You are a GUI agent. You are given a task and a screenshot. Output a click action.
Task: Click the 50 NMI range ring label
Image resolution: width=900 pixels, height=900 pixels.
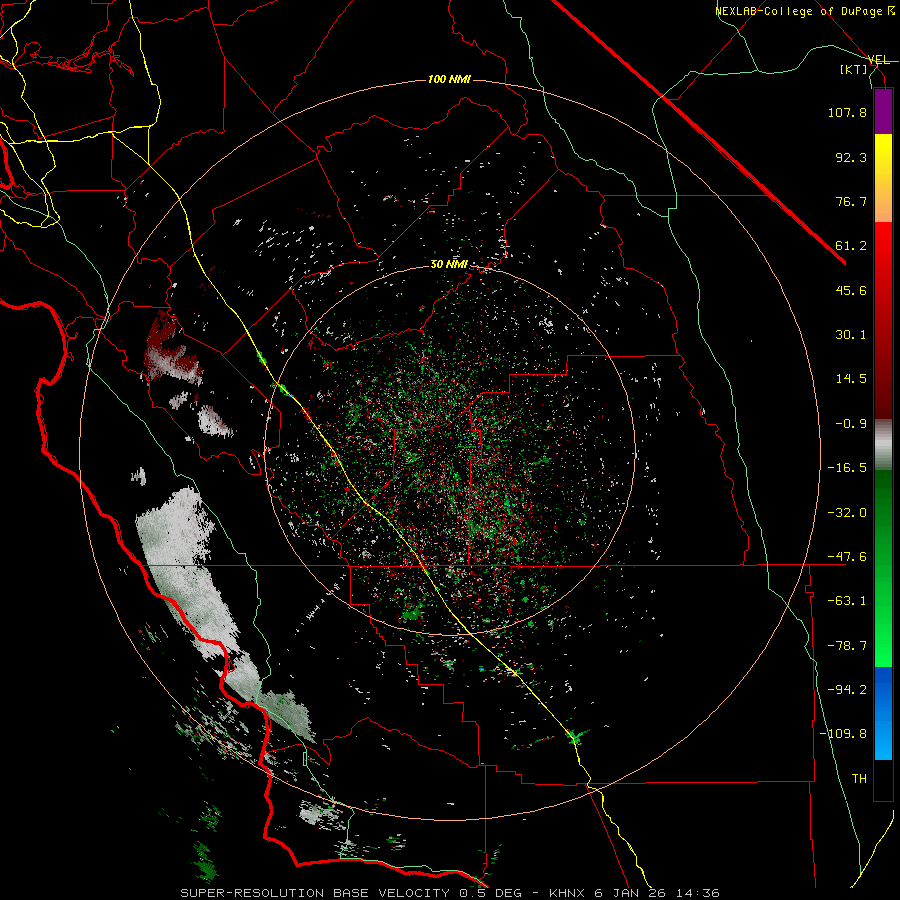pos(449,265)
